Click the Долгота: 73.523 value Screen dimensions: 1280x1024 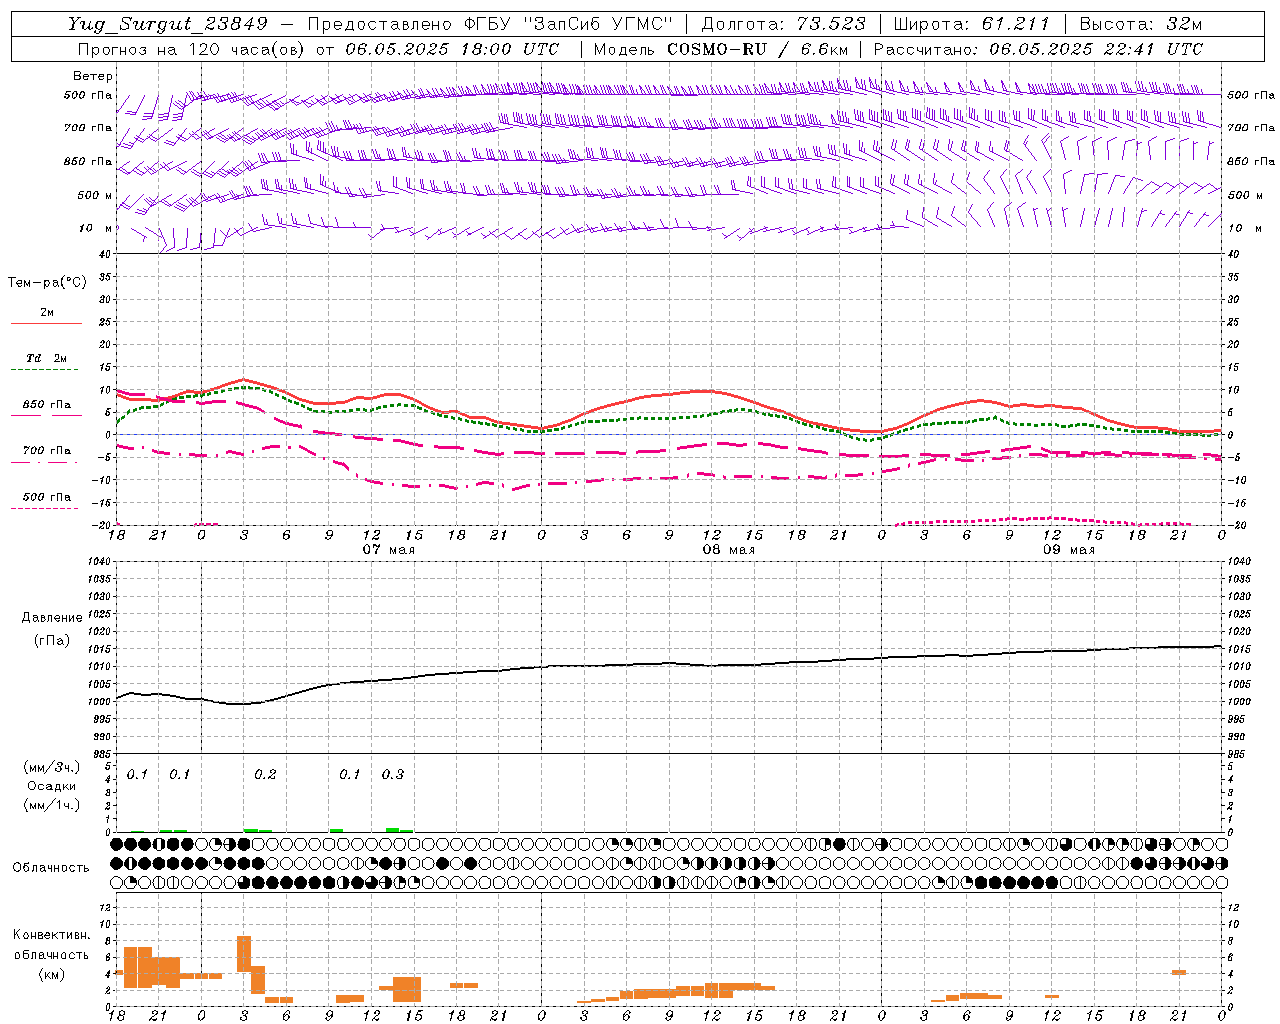click(784, 24)
